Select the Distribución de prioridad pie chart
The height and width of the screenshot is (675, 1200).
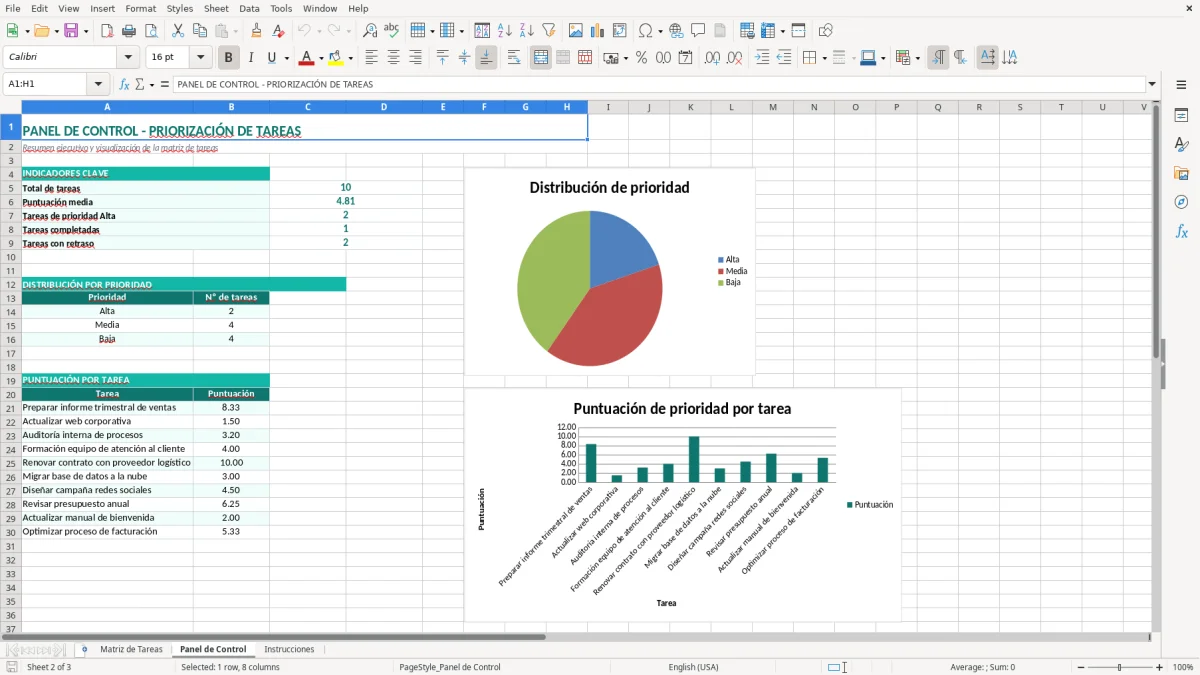pos(609,271)
